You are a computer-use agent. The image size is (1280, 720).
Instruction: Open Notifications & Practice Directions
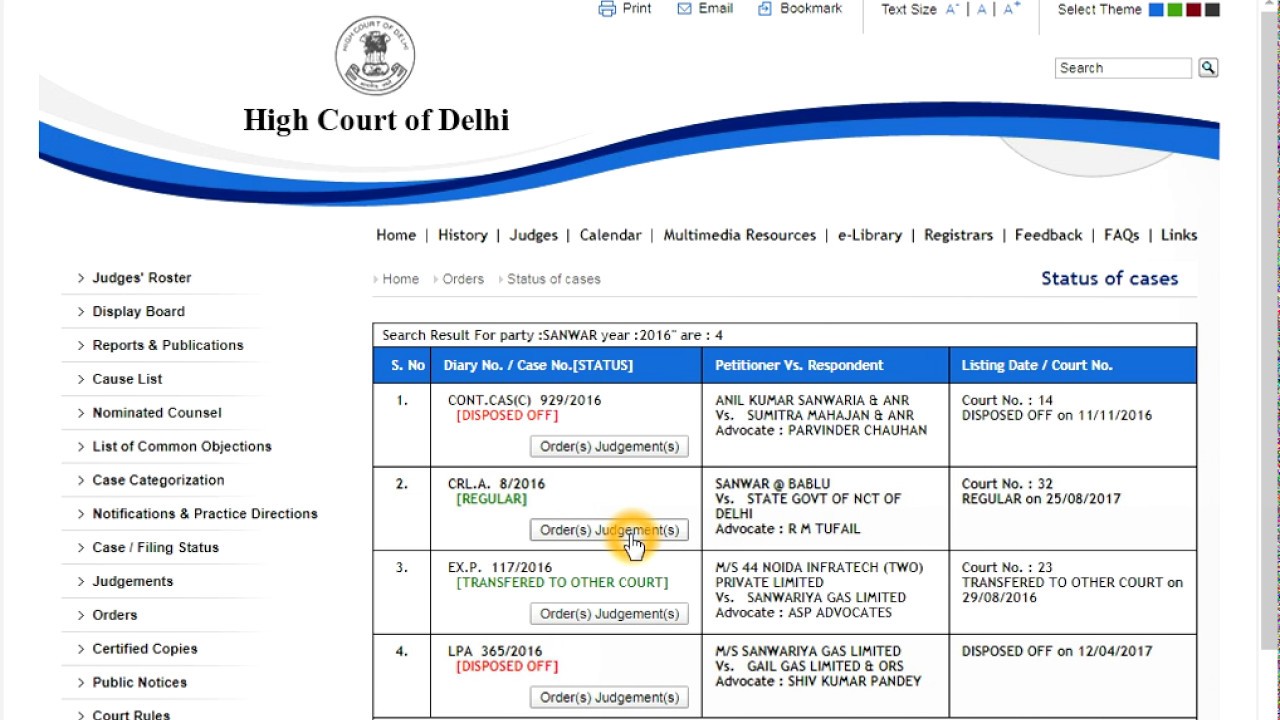tap(205, 514)
